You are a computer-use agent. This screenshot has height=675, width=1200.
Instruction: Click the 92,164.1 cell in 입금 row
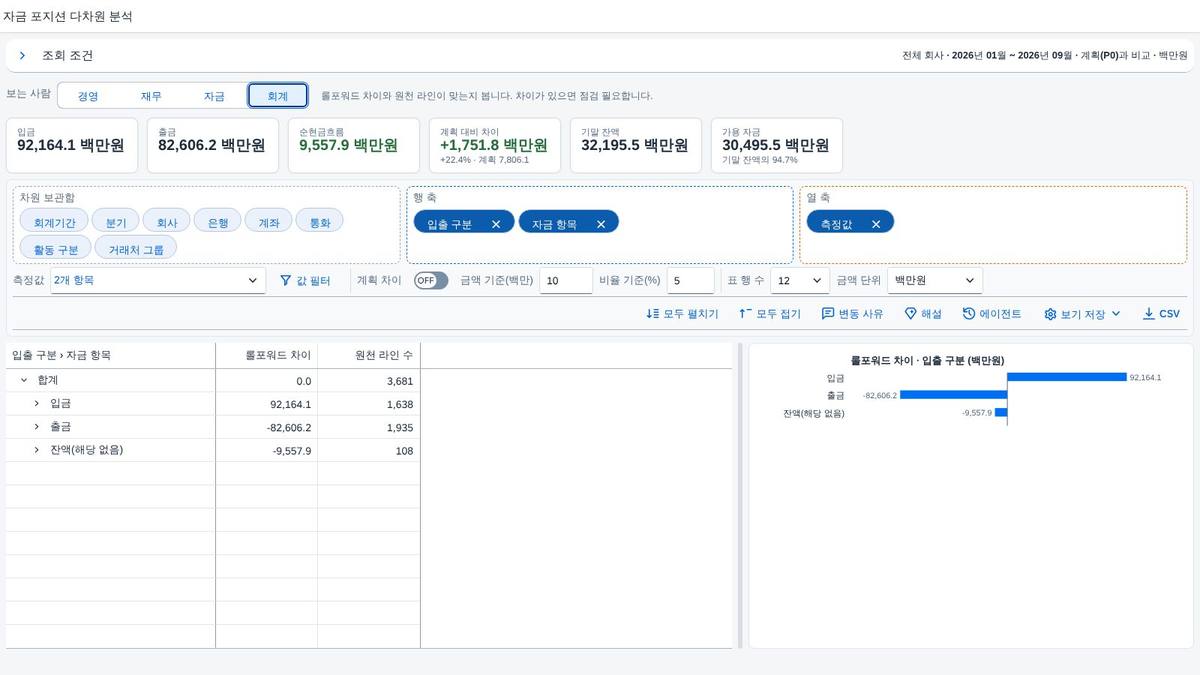267,404
